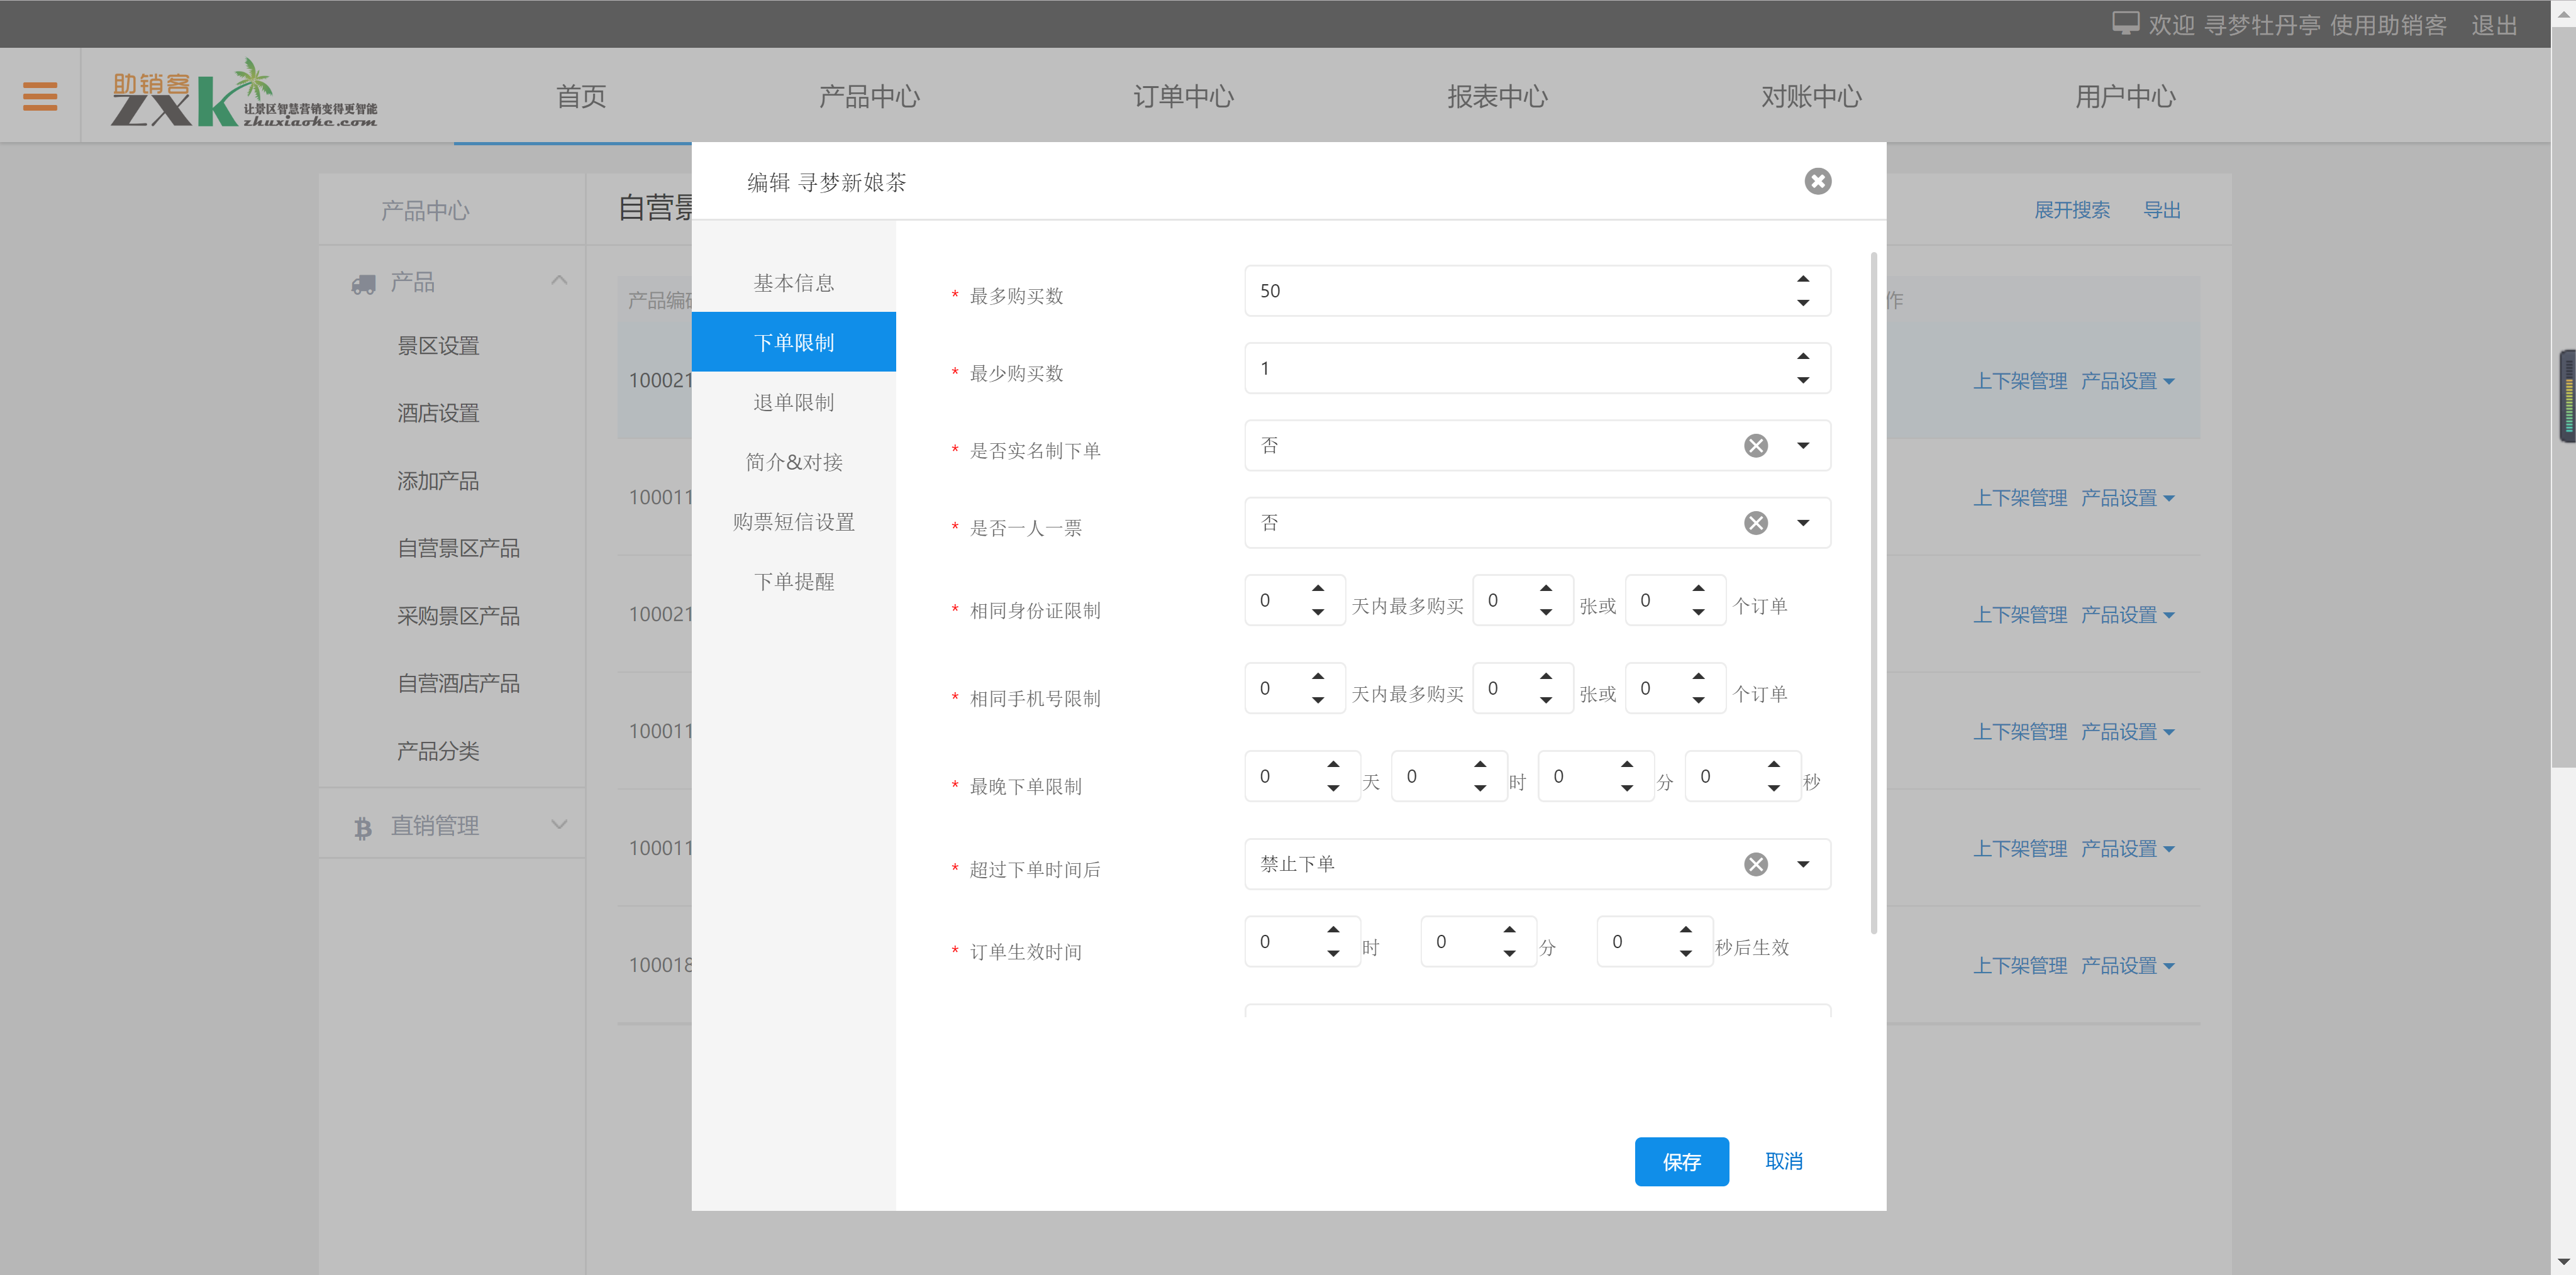Switch to the 退单限制 tab
This screenshot has width=2576, height=1275.
pyautogui.click(x=793, y=402)
